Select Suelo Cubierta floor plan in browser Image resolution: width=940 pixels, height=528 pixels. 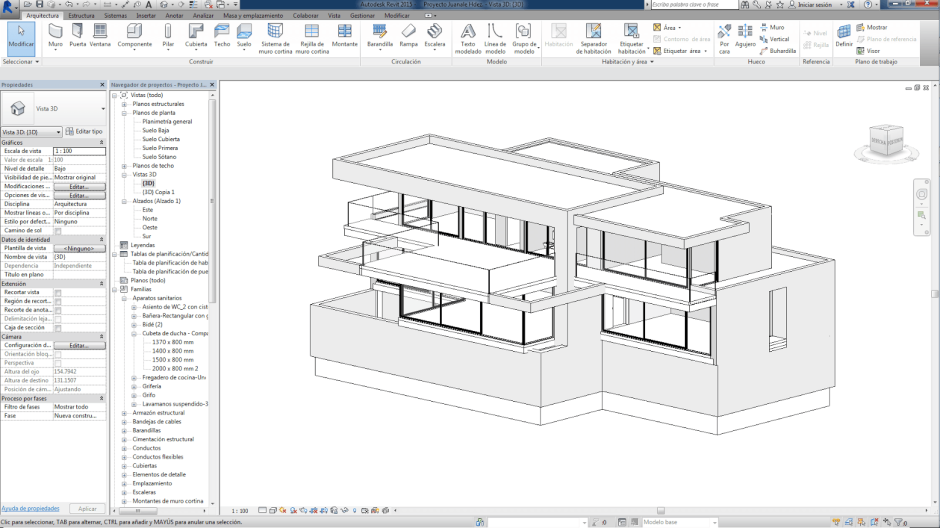(x=161, y=139)
